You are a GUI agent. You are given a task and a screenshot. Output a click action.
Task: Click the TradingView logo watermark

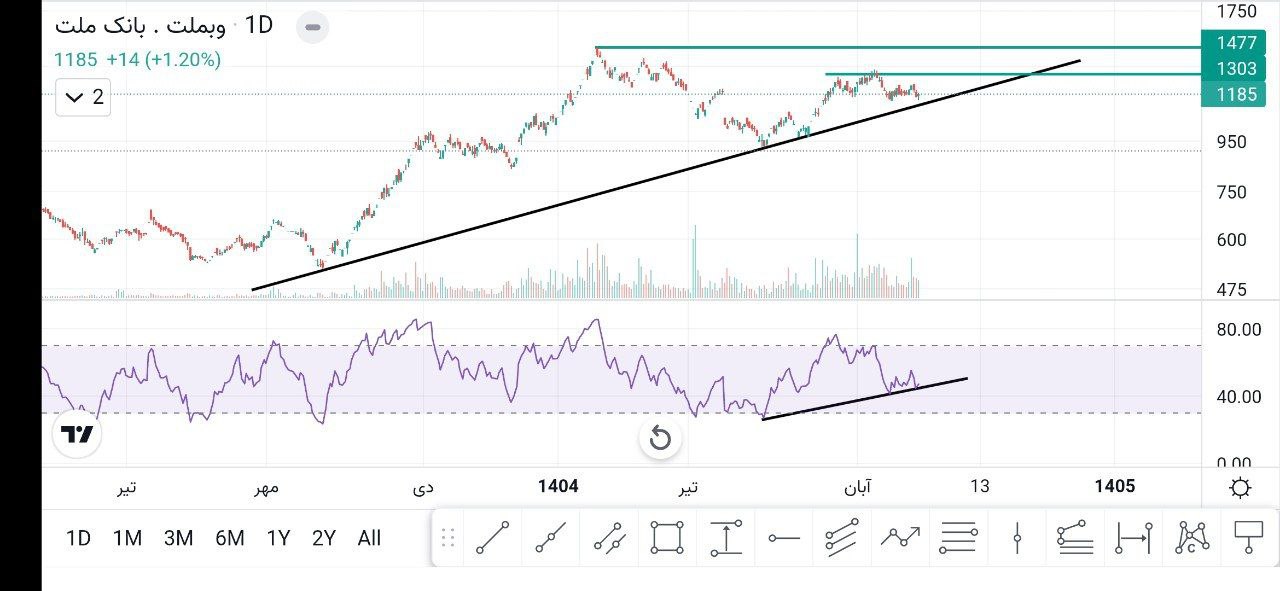pyautogui.click(x=78, y=434)
